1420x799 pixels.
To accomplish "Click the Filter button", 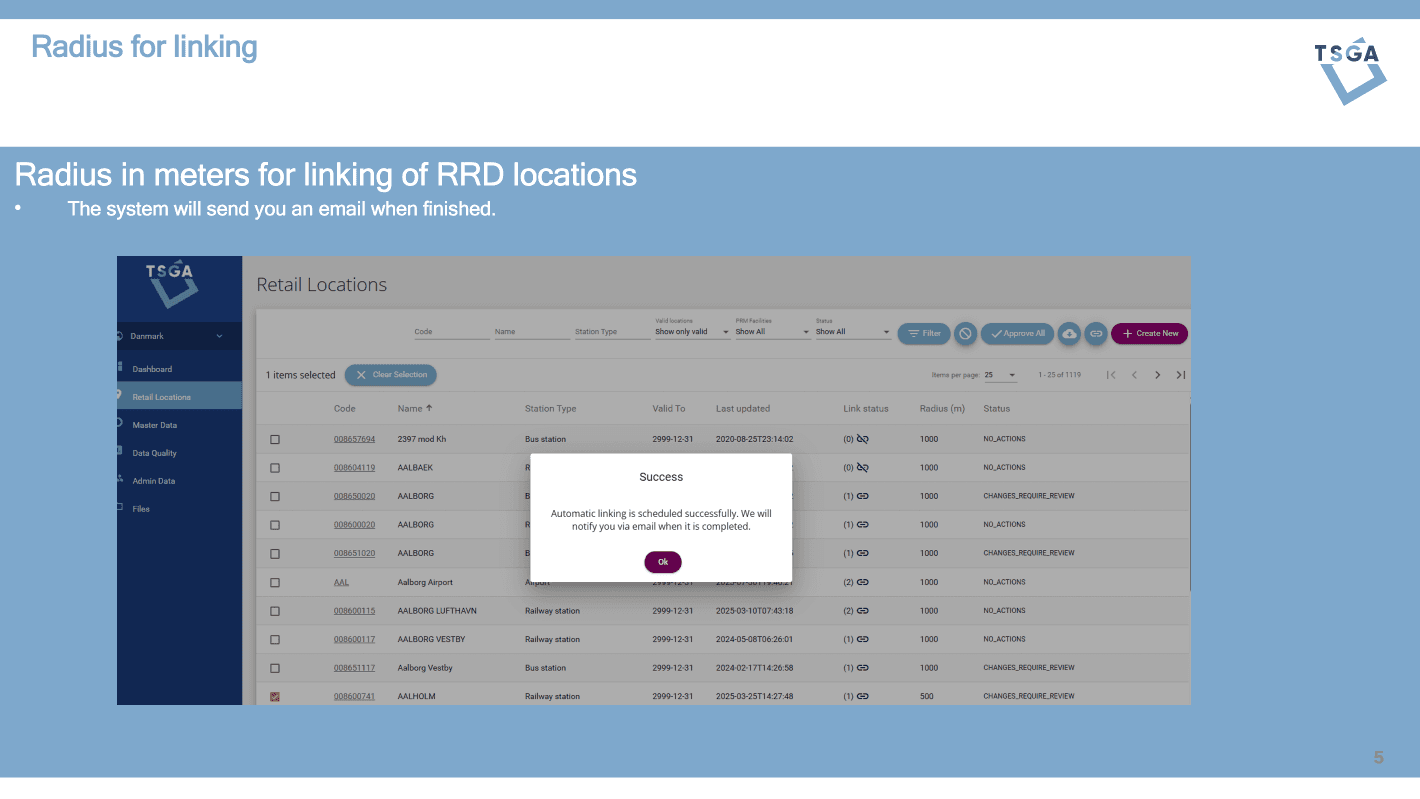I will tap(924, 334).
